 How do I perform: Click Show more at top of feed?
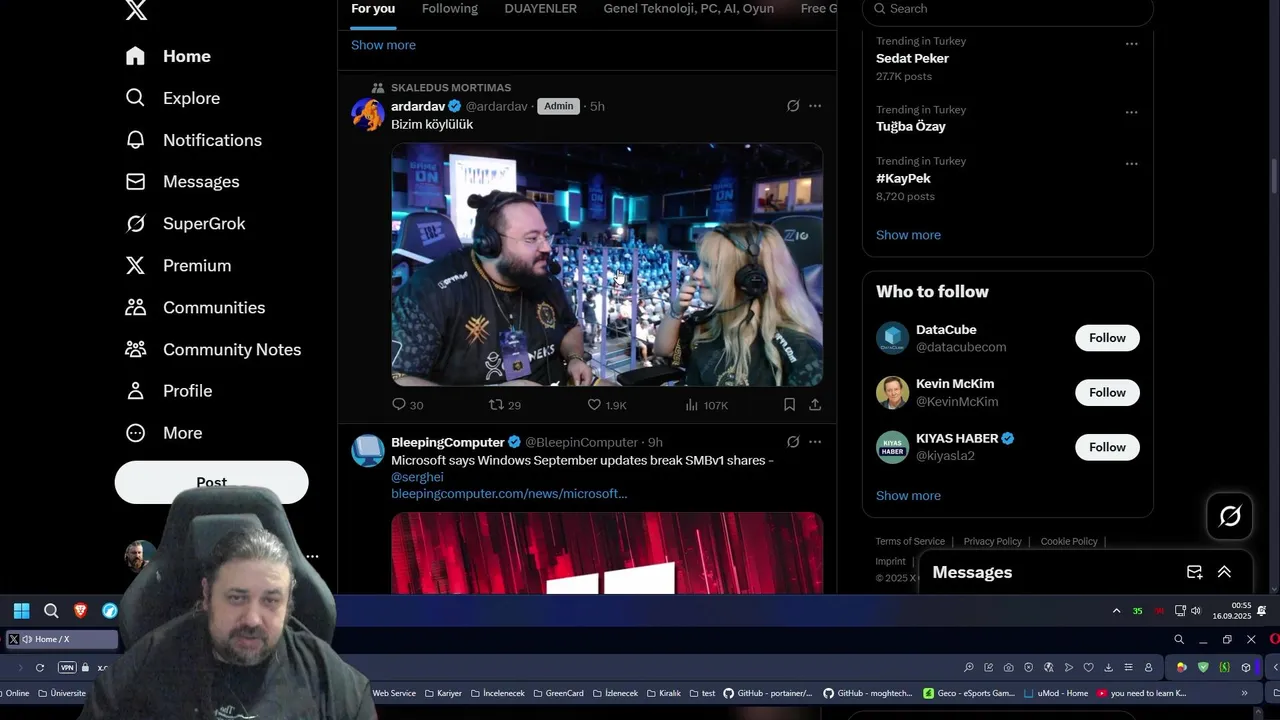click(383, 45)
